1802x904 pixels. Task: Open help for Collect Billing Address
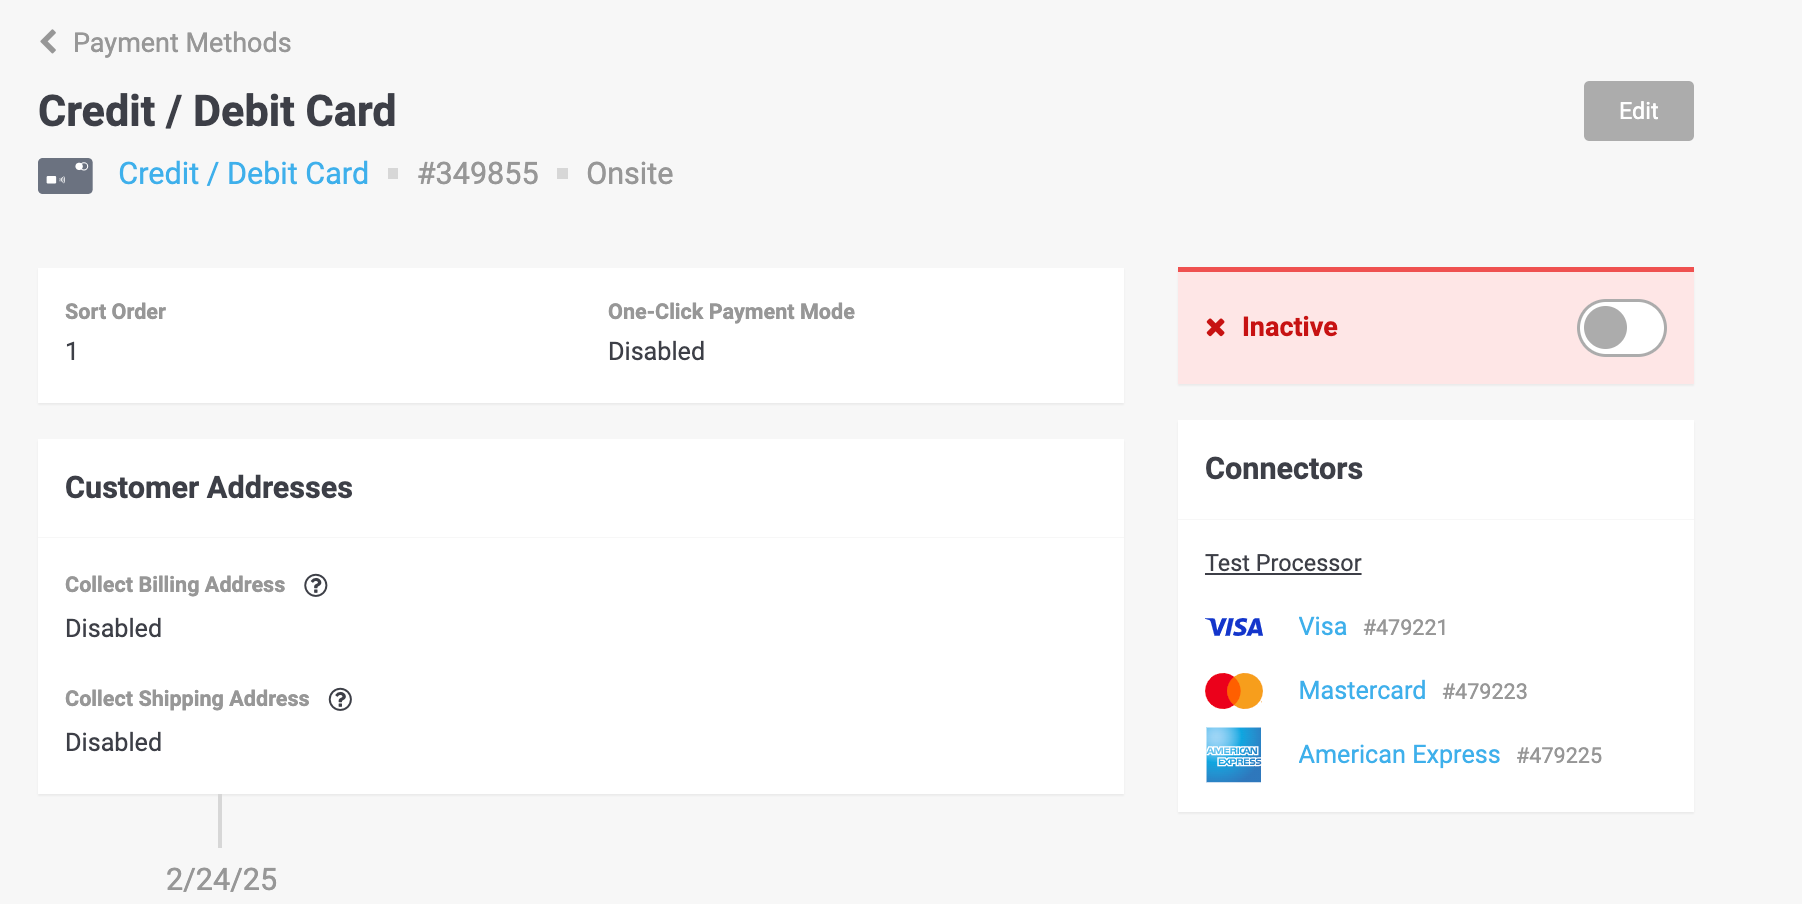[x=316, y=586]
